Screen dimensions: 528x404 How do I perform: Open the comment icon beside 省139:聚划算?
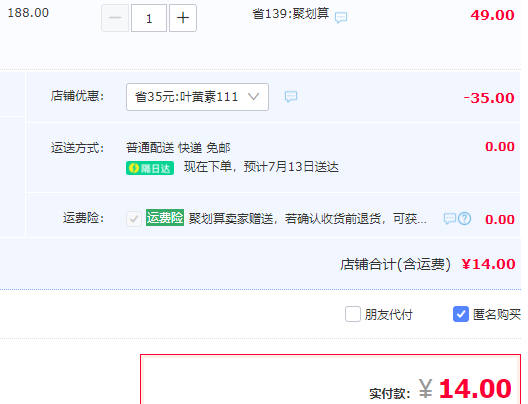(341, 17)
